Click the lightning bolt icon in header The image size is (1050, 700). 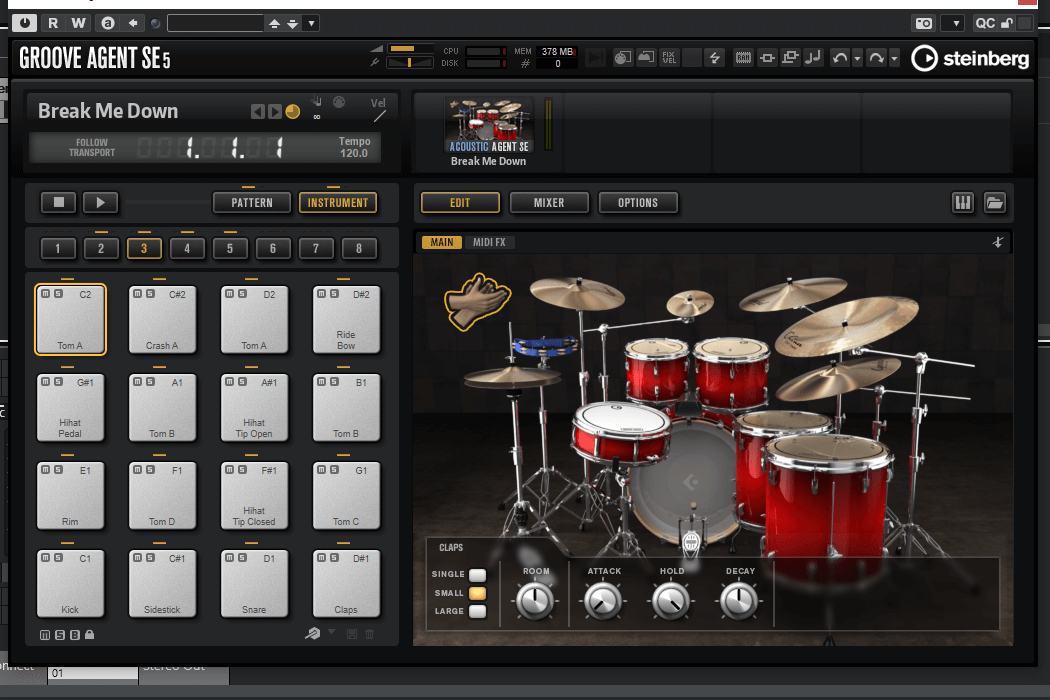tap(715, 58)
